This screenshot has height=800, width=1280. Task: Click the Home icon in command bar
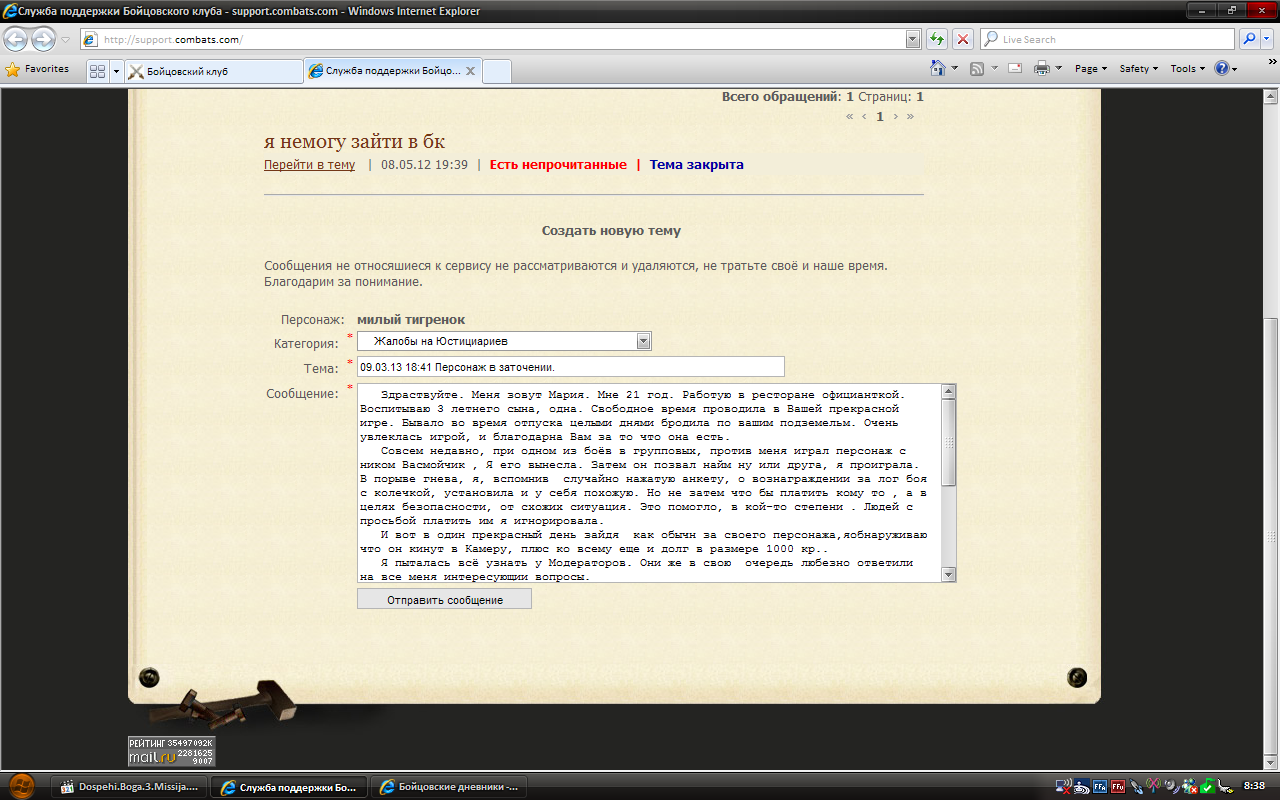point(937,68)
